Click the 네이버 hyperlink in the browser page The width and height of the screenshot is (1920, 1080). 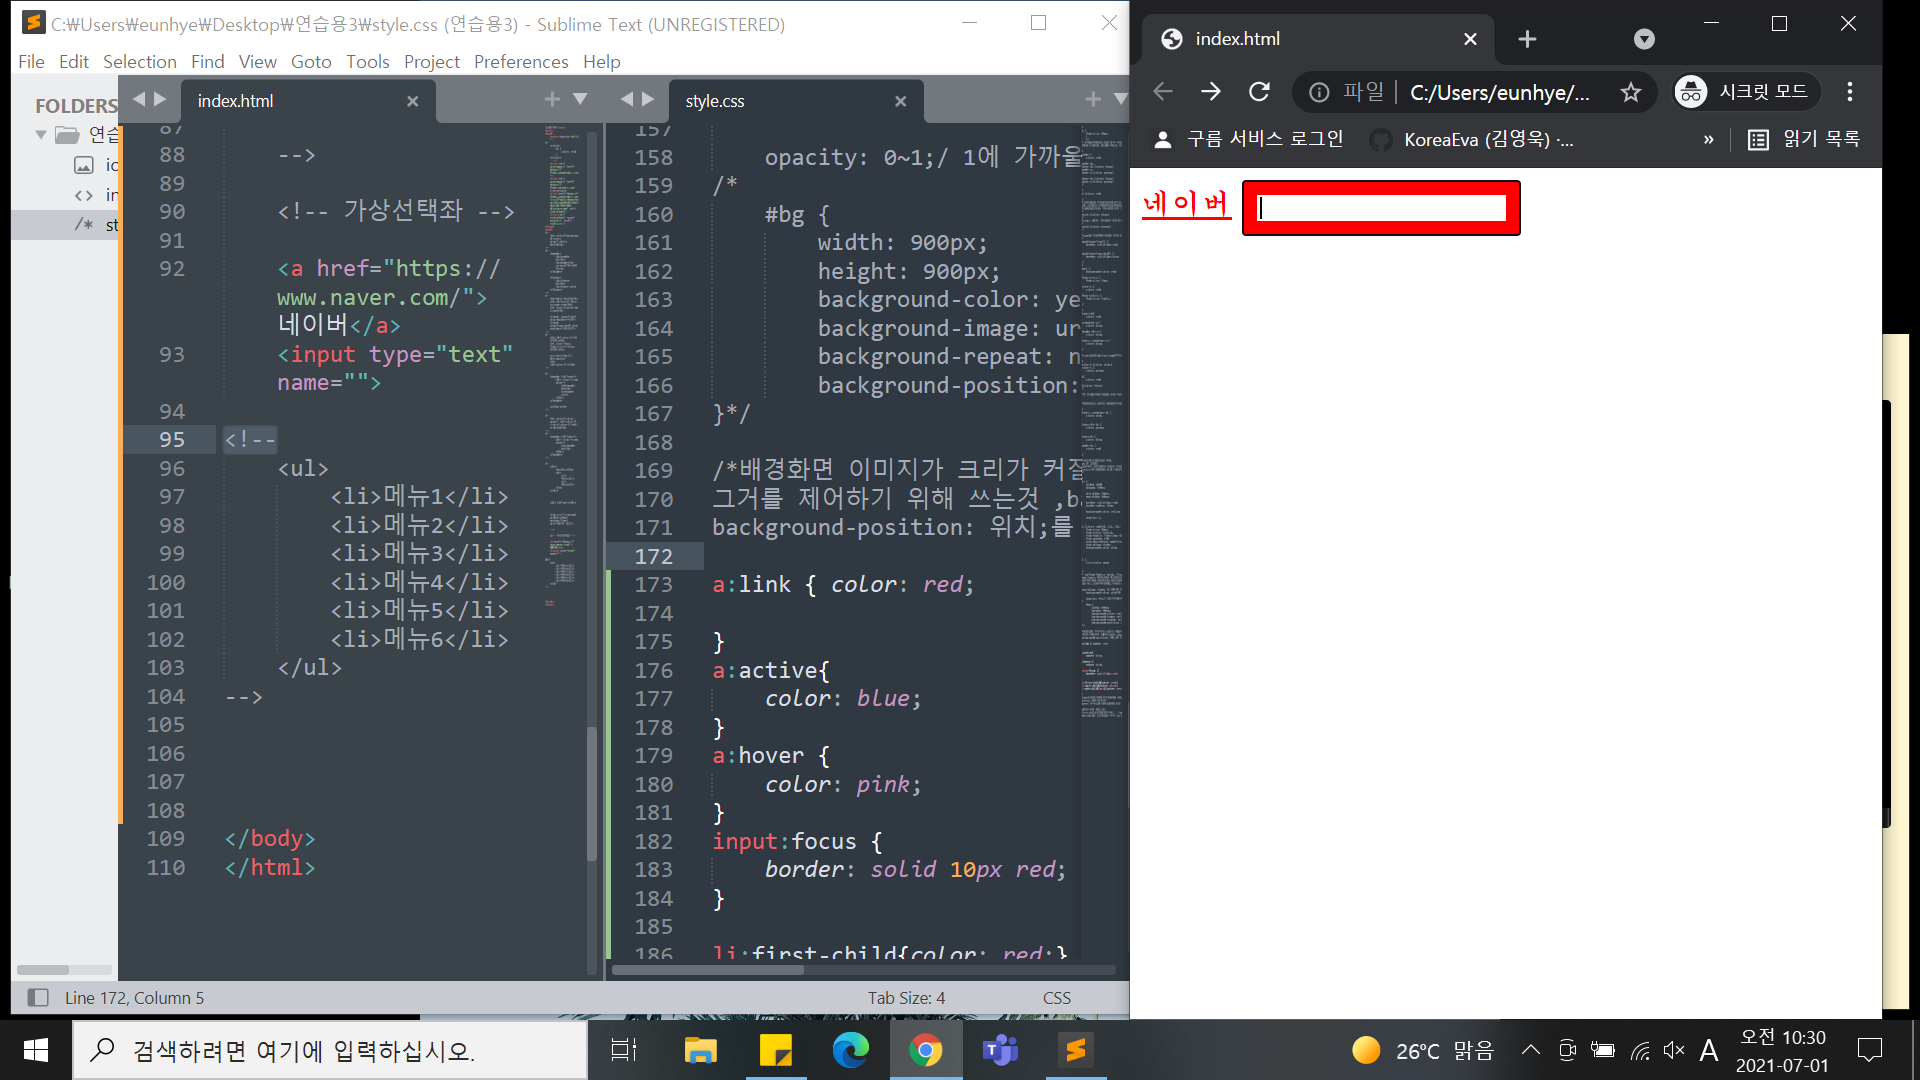coord(1186,203)
